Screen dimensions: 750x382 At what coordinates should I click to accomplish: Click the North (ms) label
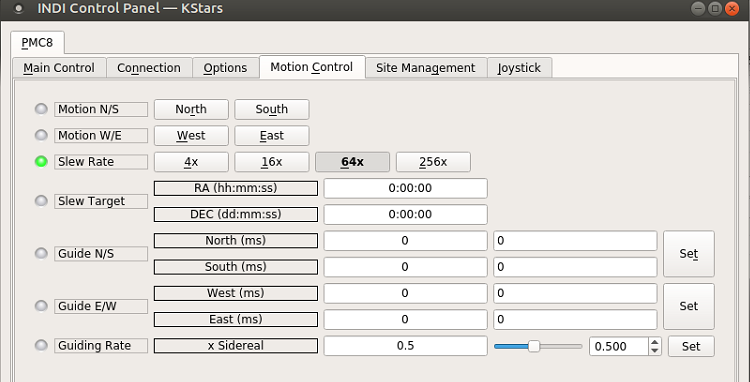pyautogui.click(x=236, y=240)
